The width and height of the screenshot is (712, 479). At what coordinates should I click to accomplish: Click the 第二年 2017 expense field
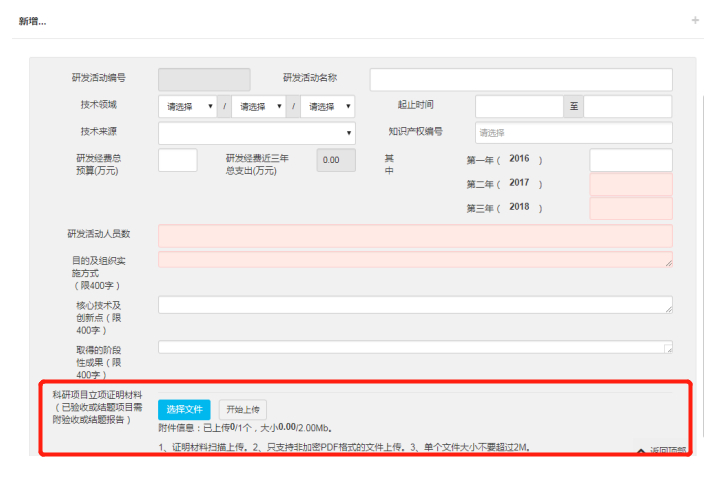pos(630,184)
